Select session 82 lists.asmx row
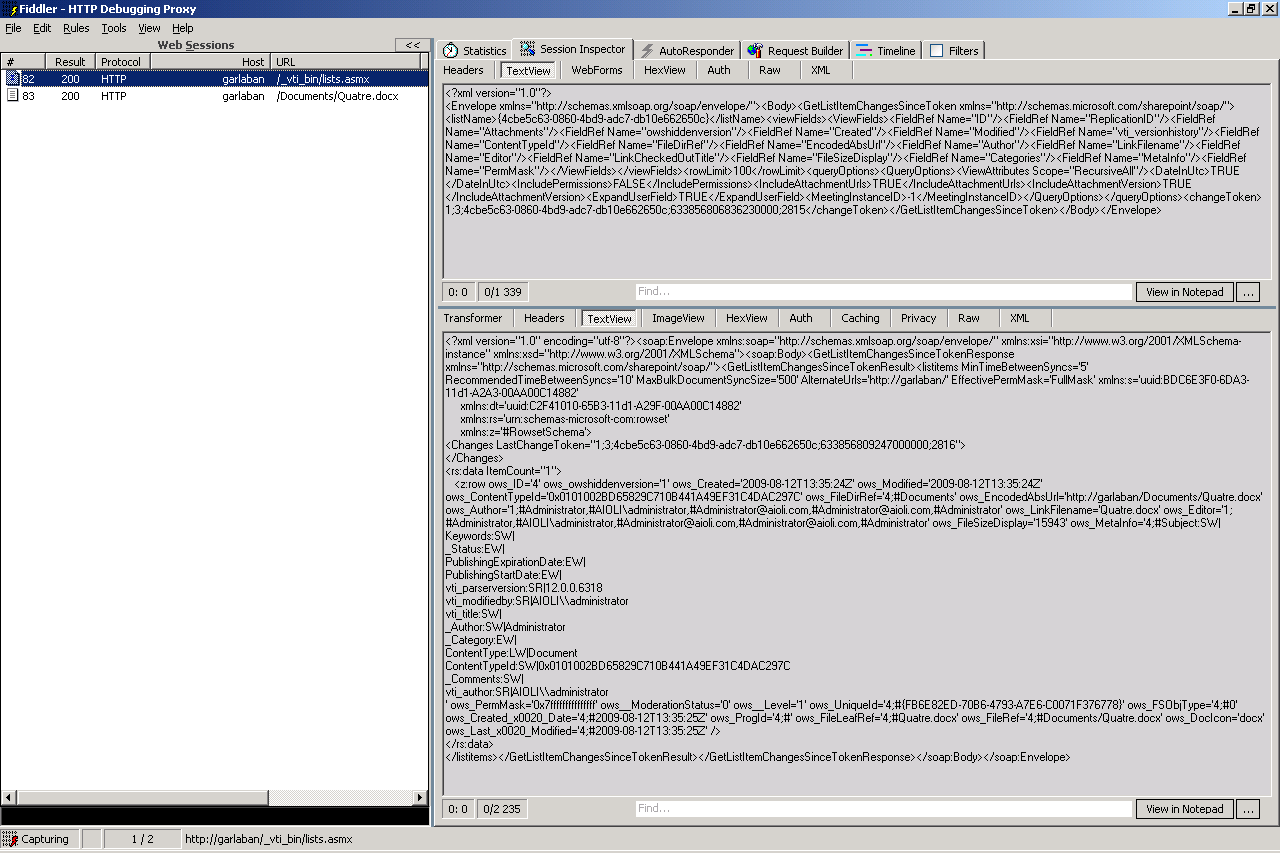The height and width of the screenshot is (853, 1280). 214,78
